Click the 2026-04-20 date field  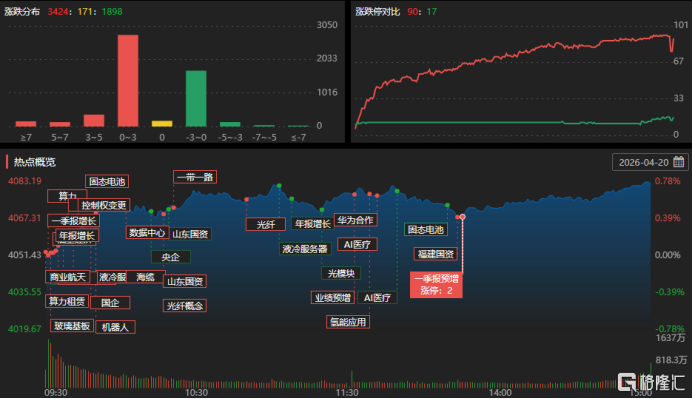(650, 162)
